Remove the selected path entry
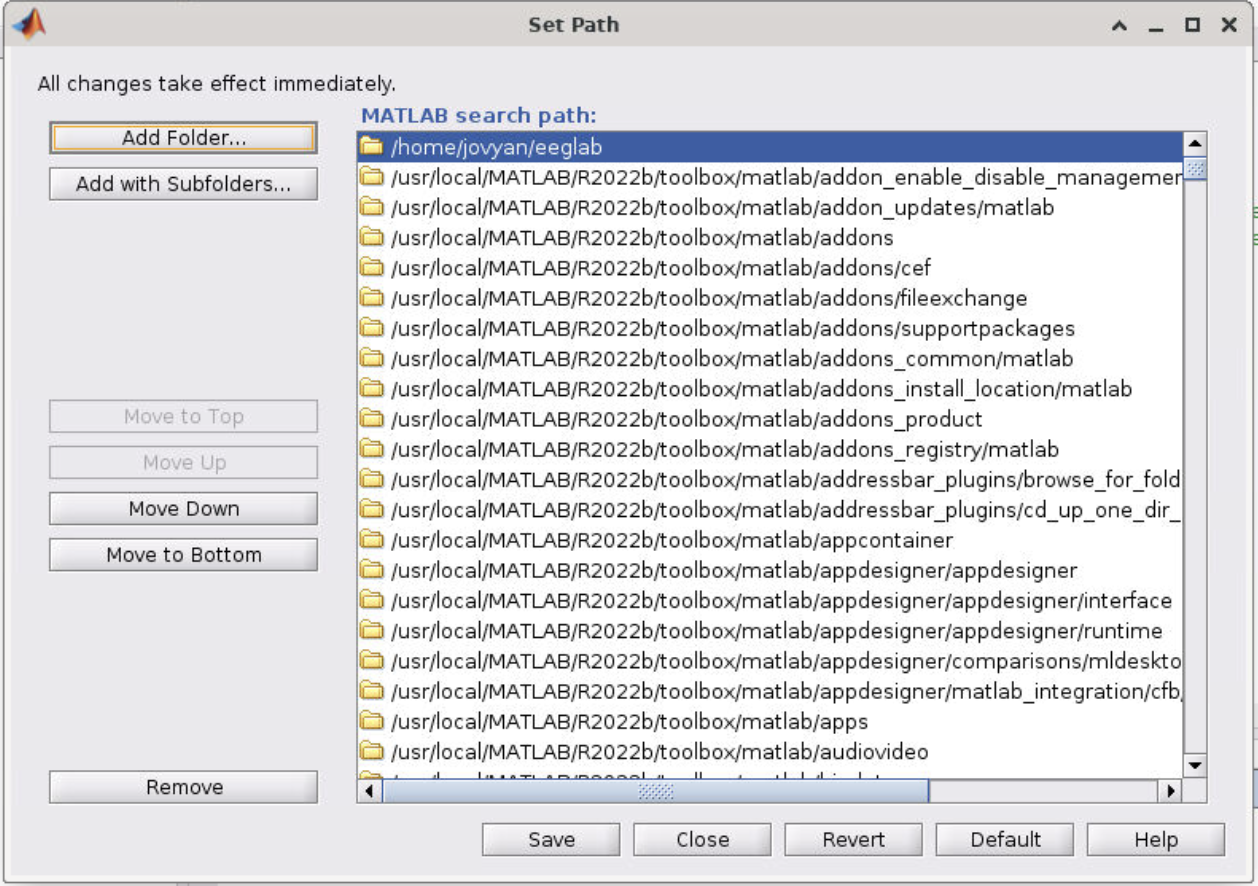The height and width of the screenshot is (886, 1258). (183, 787)
